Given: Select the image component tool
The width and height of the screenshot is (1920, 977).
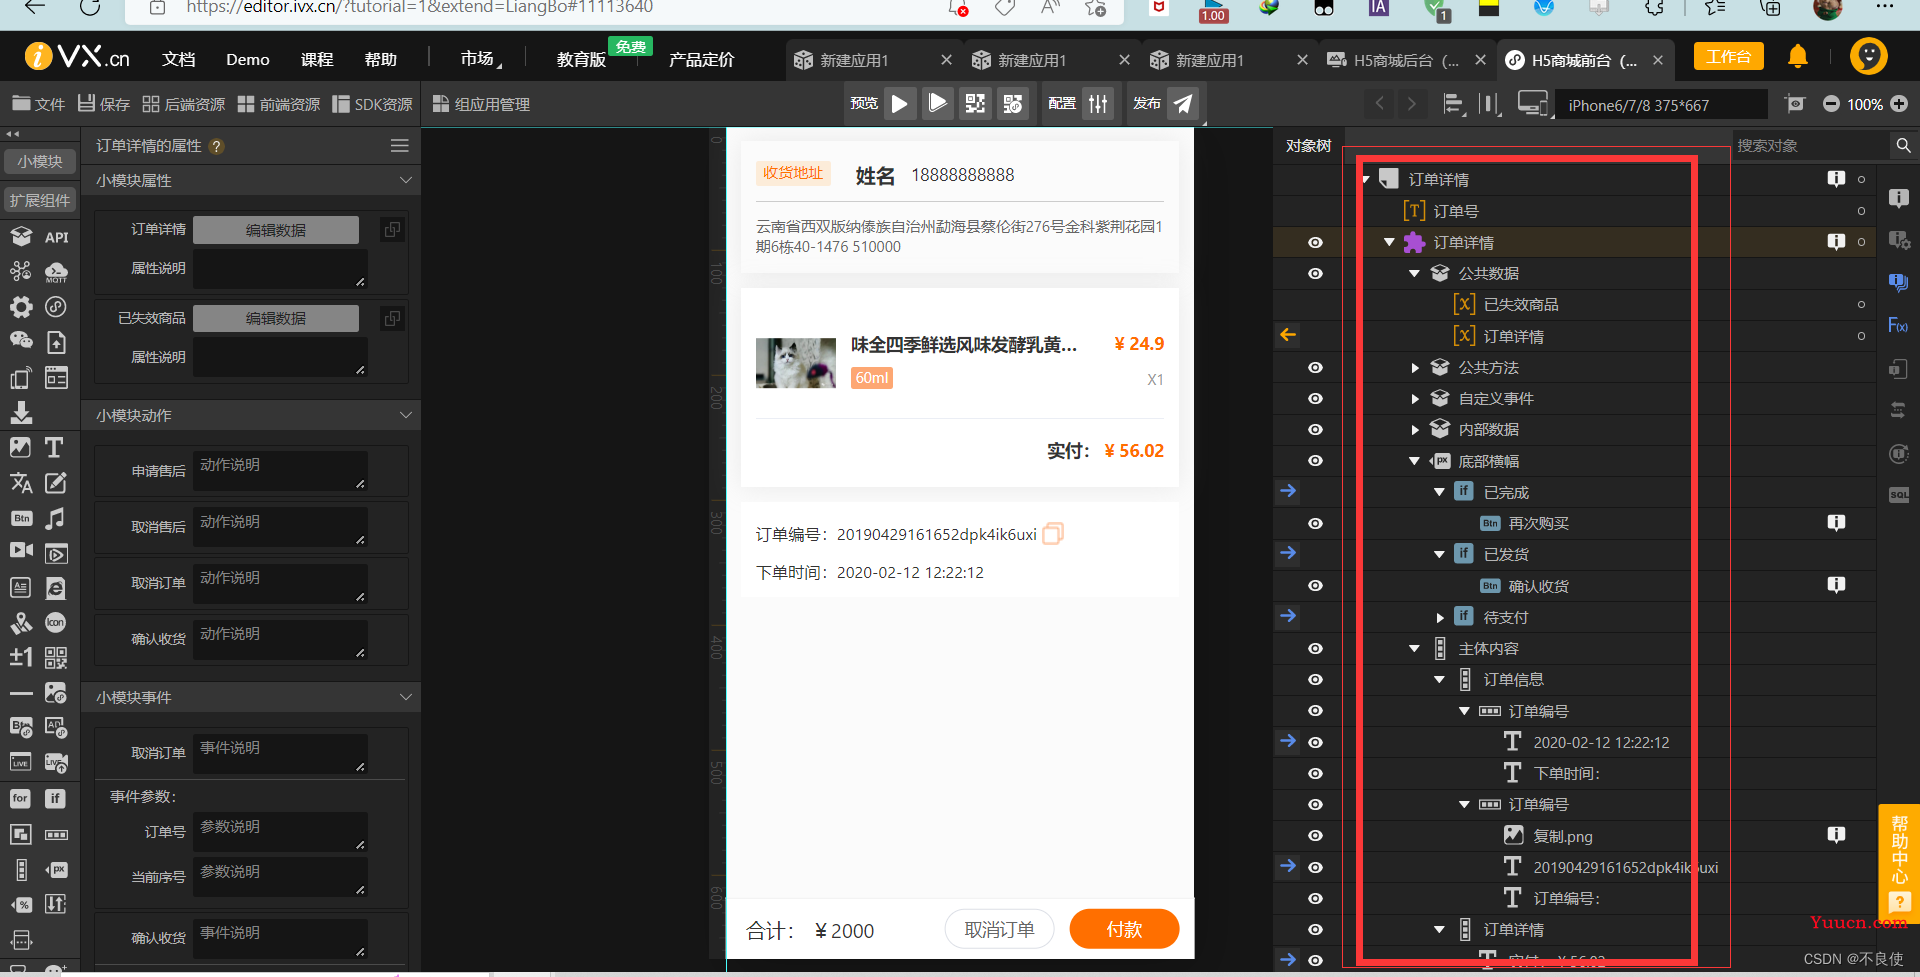Looking at the screenshot, I should click(21, 447).
